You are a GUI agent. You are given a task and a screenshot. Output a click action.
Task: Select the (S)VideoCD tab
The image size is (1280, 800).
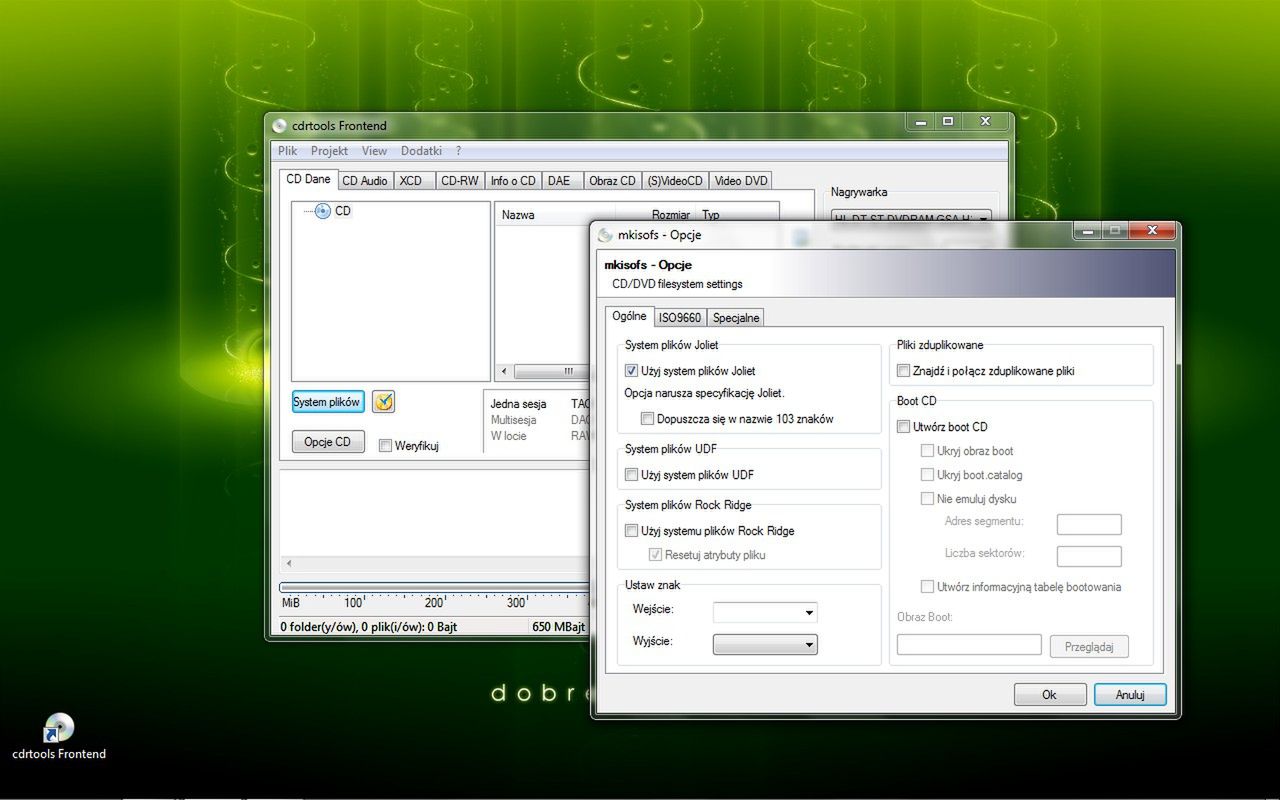pyautogui.click(x=675, y=181)
